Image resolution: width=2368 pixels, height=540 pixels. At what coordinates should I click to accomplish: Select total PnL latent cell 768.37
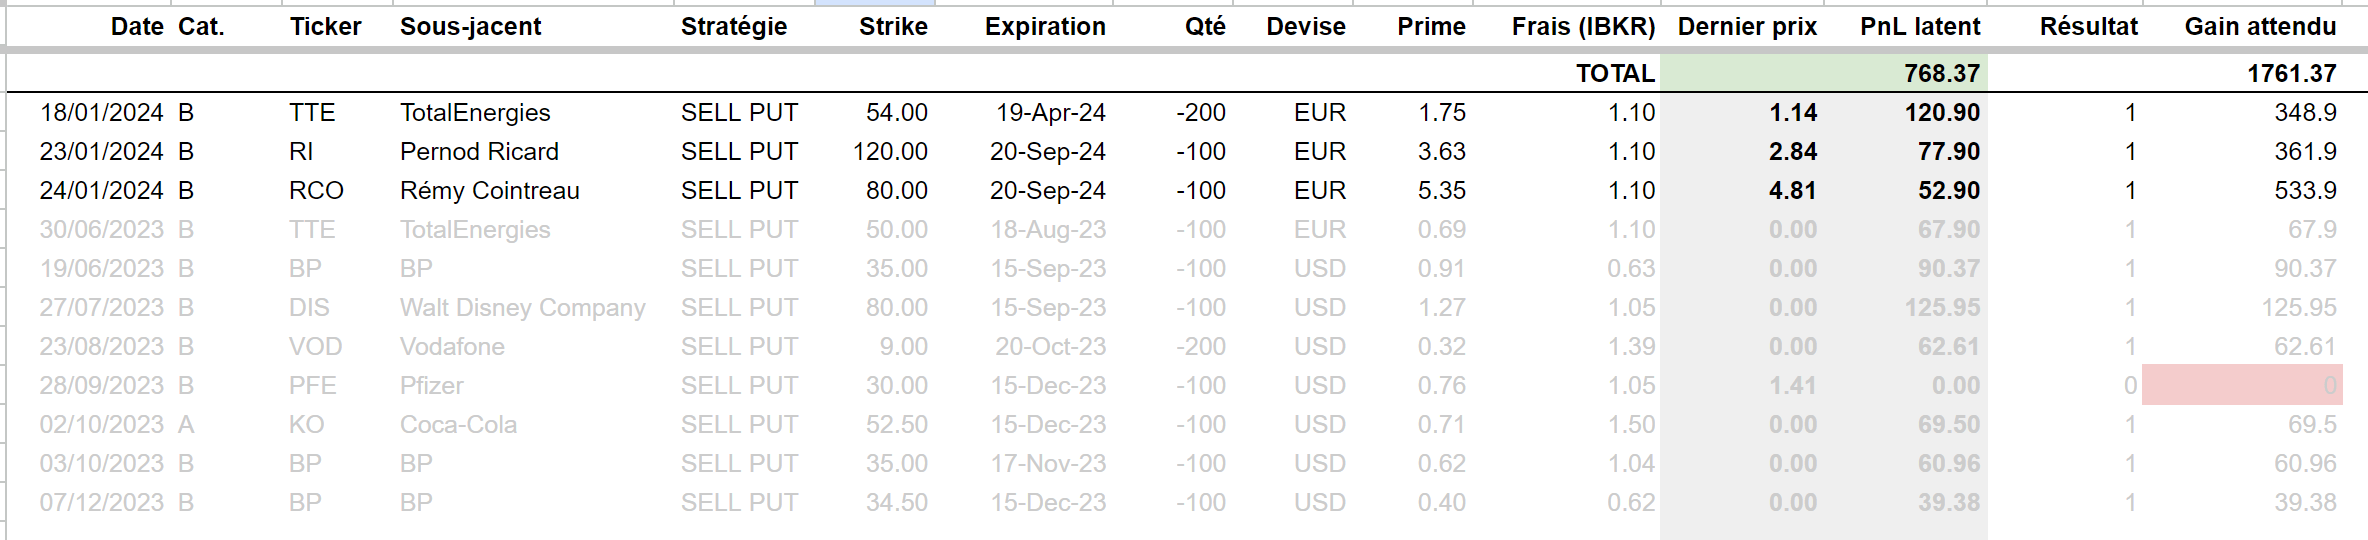[1941, 74]
